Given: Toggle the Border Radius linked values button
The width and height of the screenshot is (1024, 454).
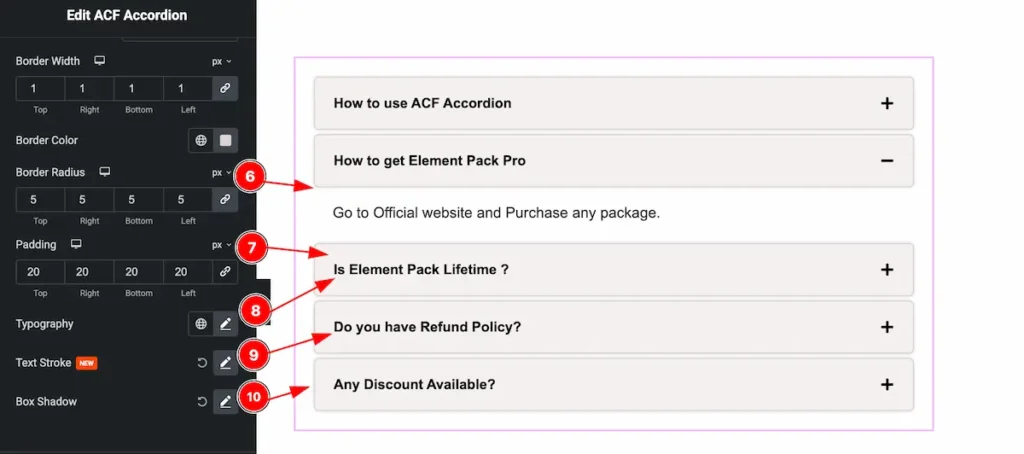Looking at the screenshot, I should (x=226, y=200).
